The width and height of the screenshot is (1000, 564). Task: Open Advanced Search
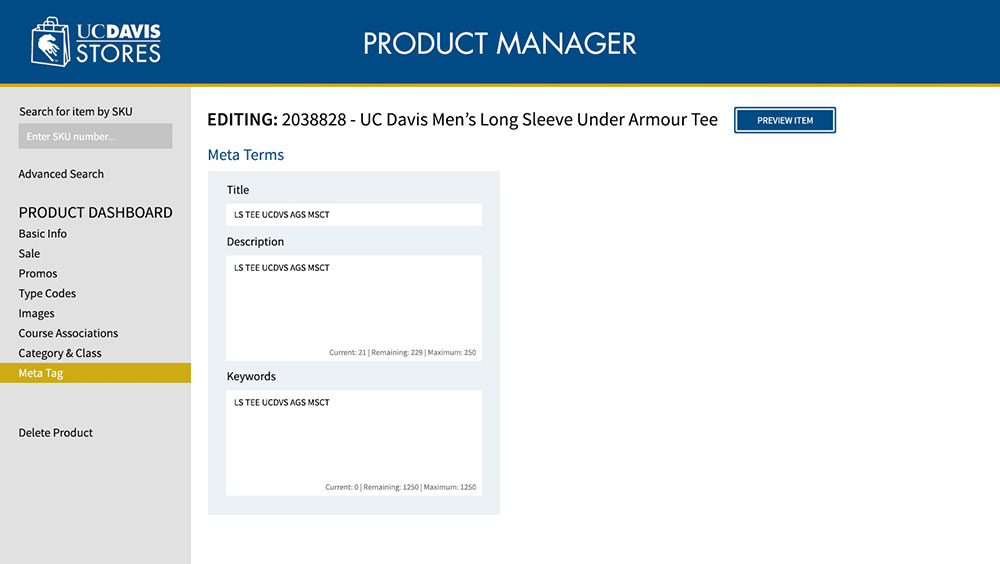click(61, 174)
